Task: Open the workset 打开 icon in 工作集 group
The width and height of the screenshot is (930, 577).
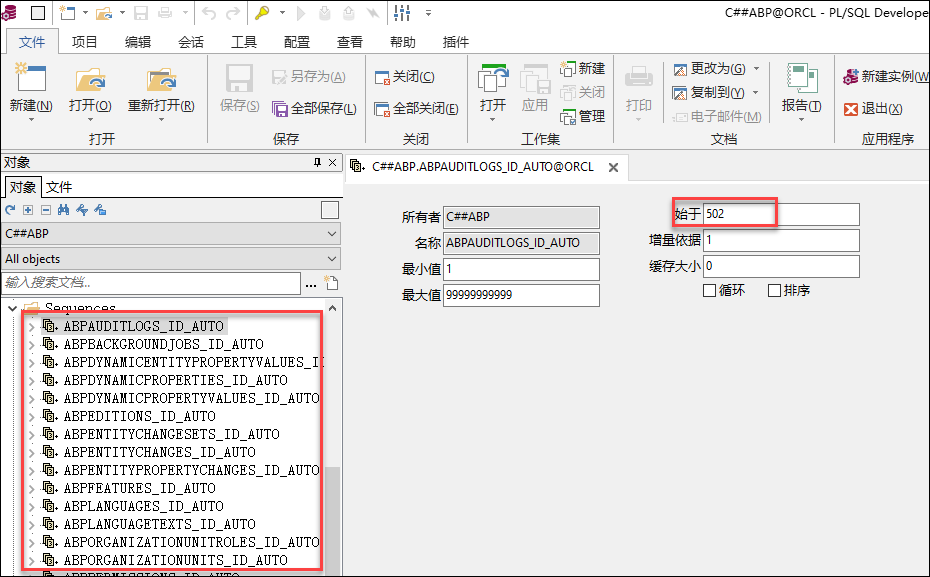Action: (x=493, y=80)
